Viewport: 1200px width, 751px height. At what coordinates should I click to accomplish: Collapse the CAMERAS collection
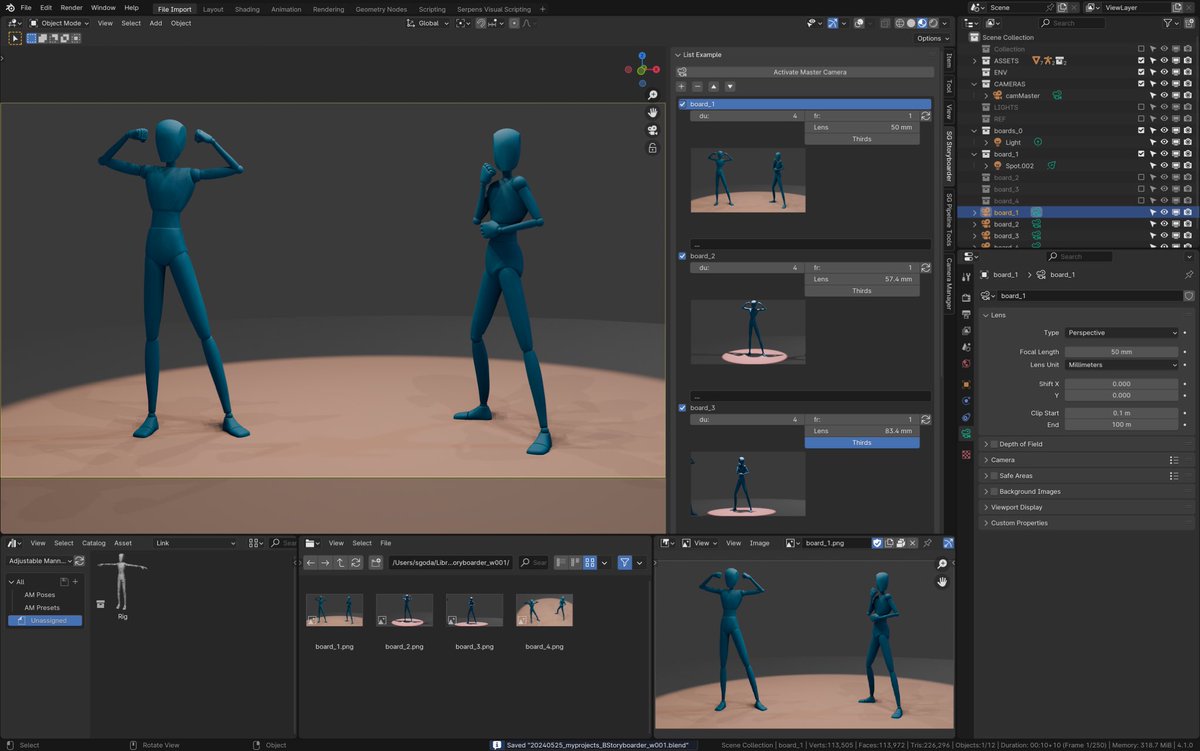pyautogui.click(x=973, y=83)
